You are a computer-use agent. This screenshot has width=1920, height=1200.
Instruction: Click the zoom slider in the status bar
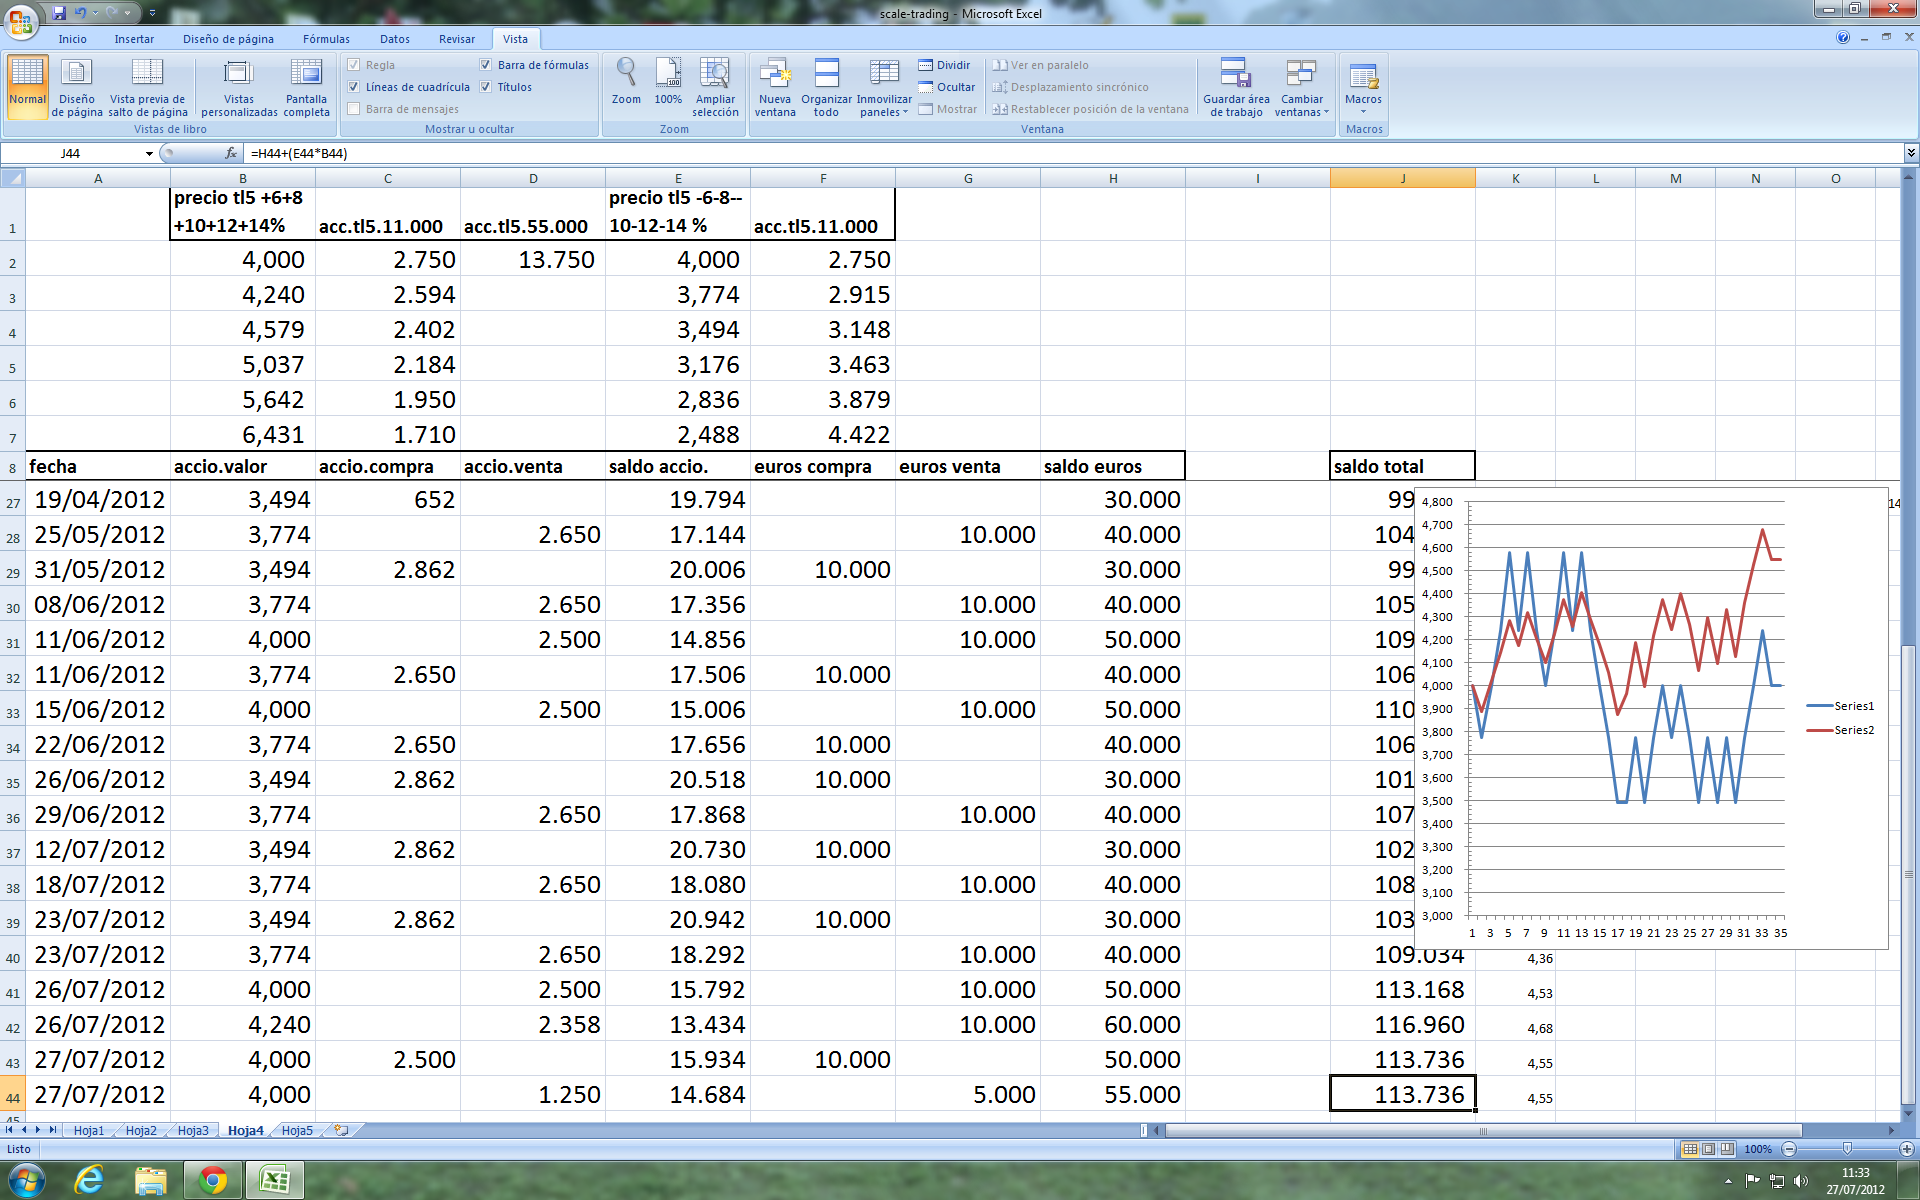click(1846, 1149)
